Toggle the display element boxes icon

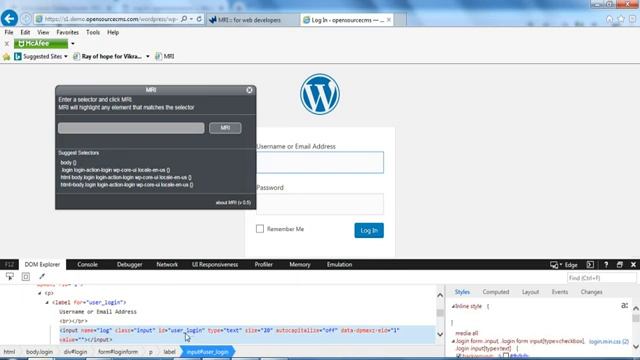coord(26,277)
